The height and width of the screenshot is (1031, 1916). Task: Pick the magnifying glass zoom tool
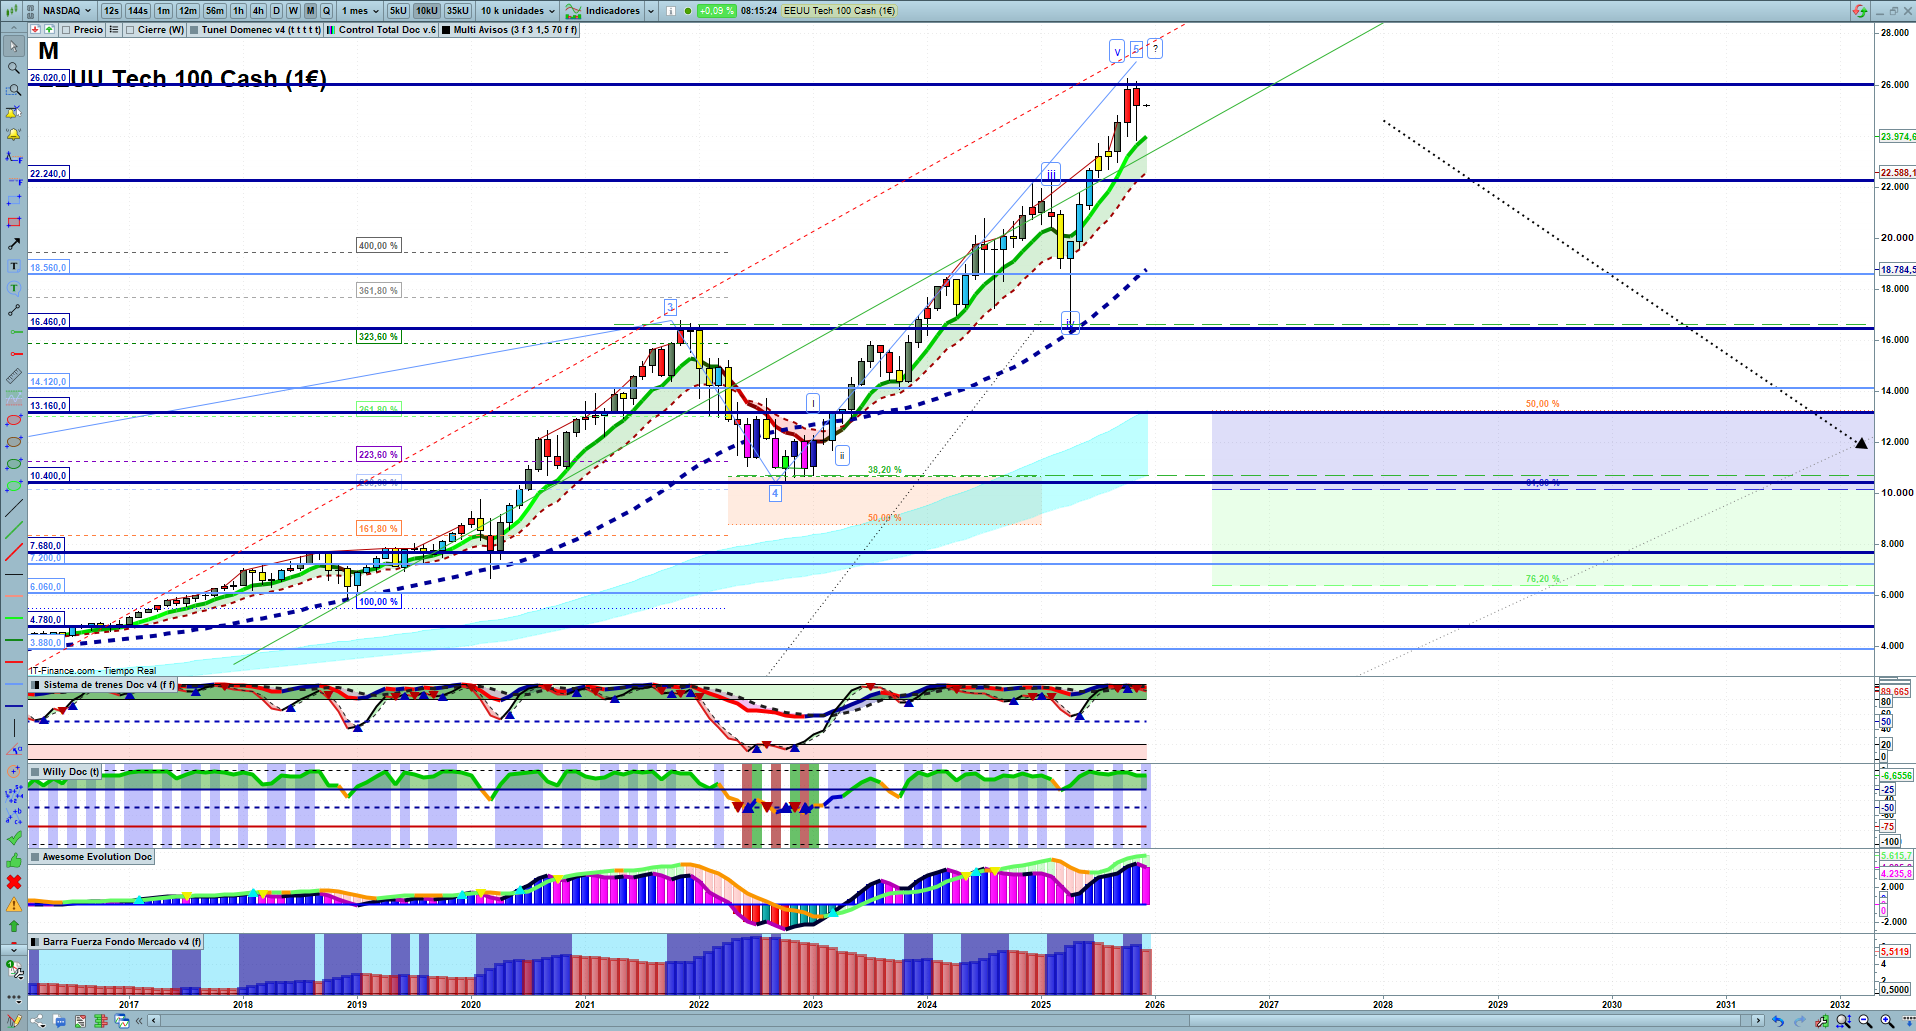coord(13,68)
